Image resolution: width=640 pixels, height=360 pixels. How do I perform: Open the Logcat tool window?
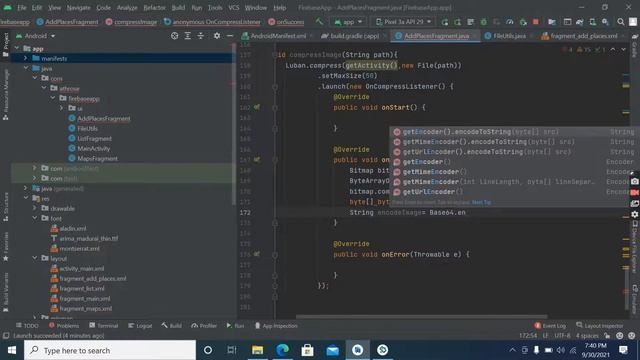(x=140, y=326)
